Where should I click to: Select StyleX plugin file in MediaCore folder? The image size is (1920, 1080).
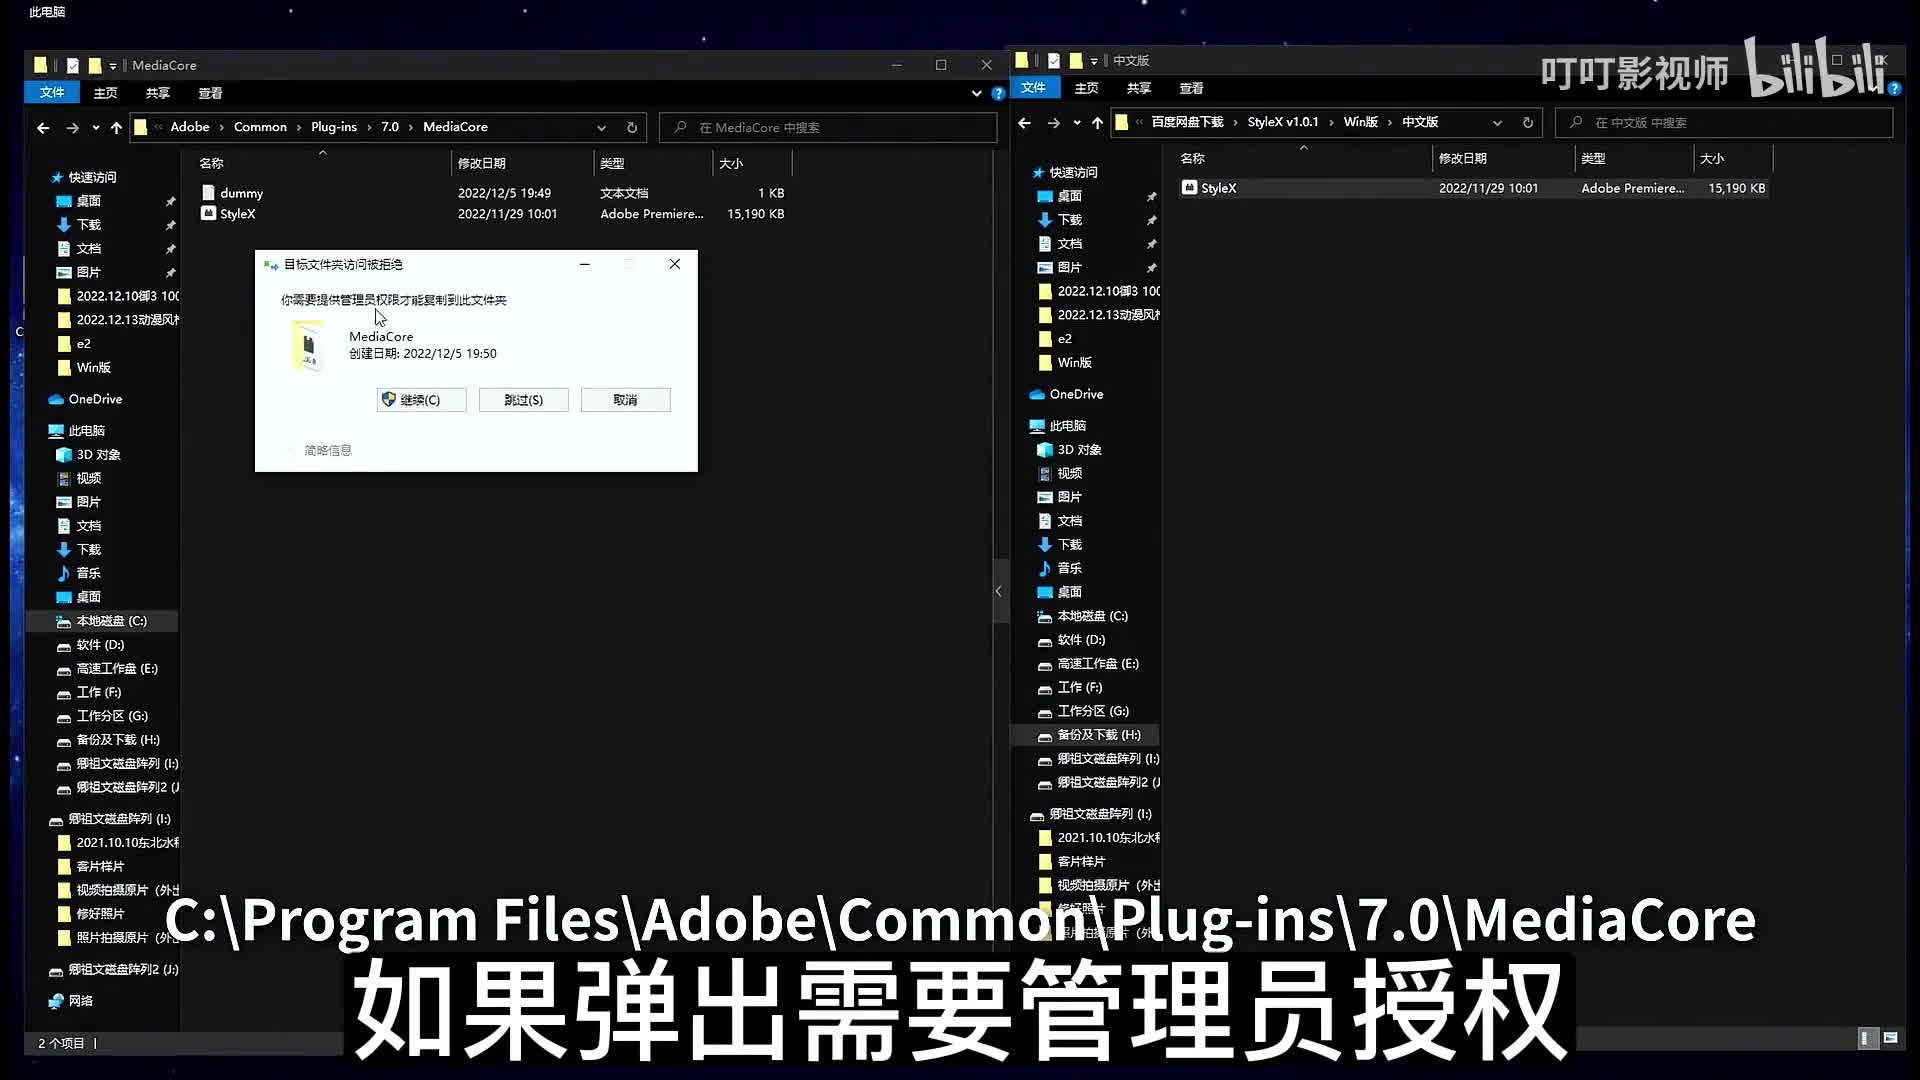coord(237,214)
